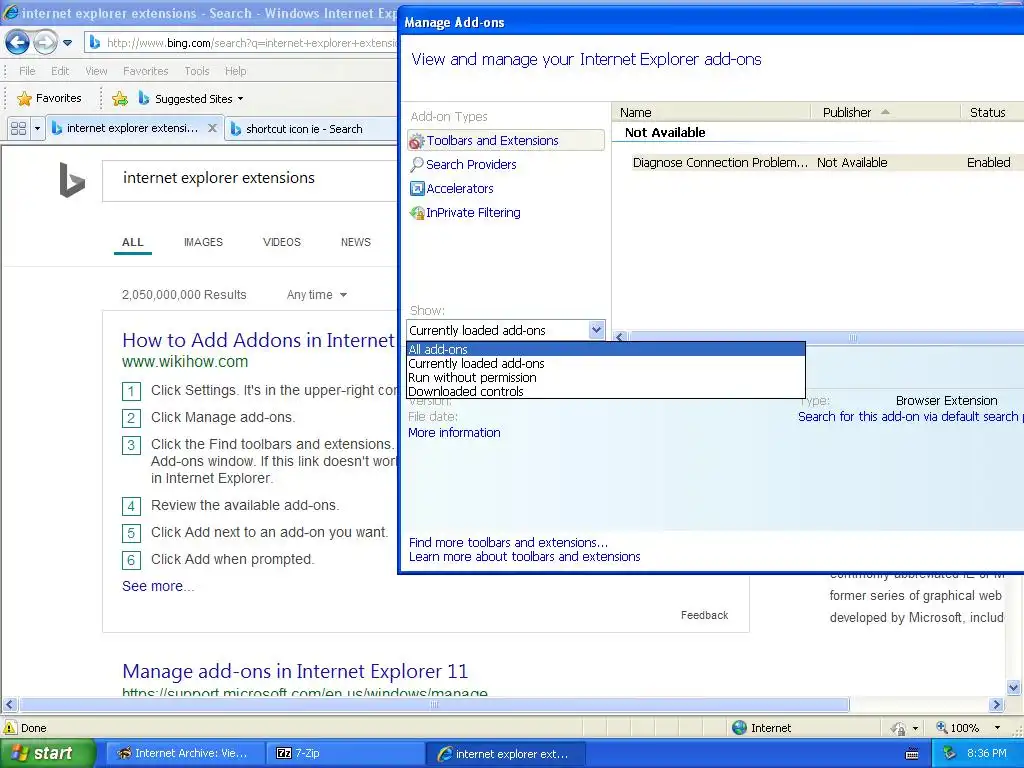Click the More information link
1024x768 pixels.
point(455,433)
